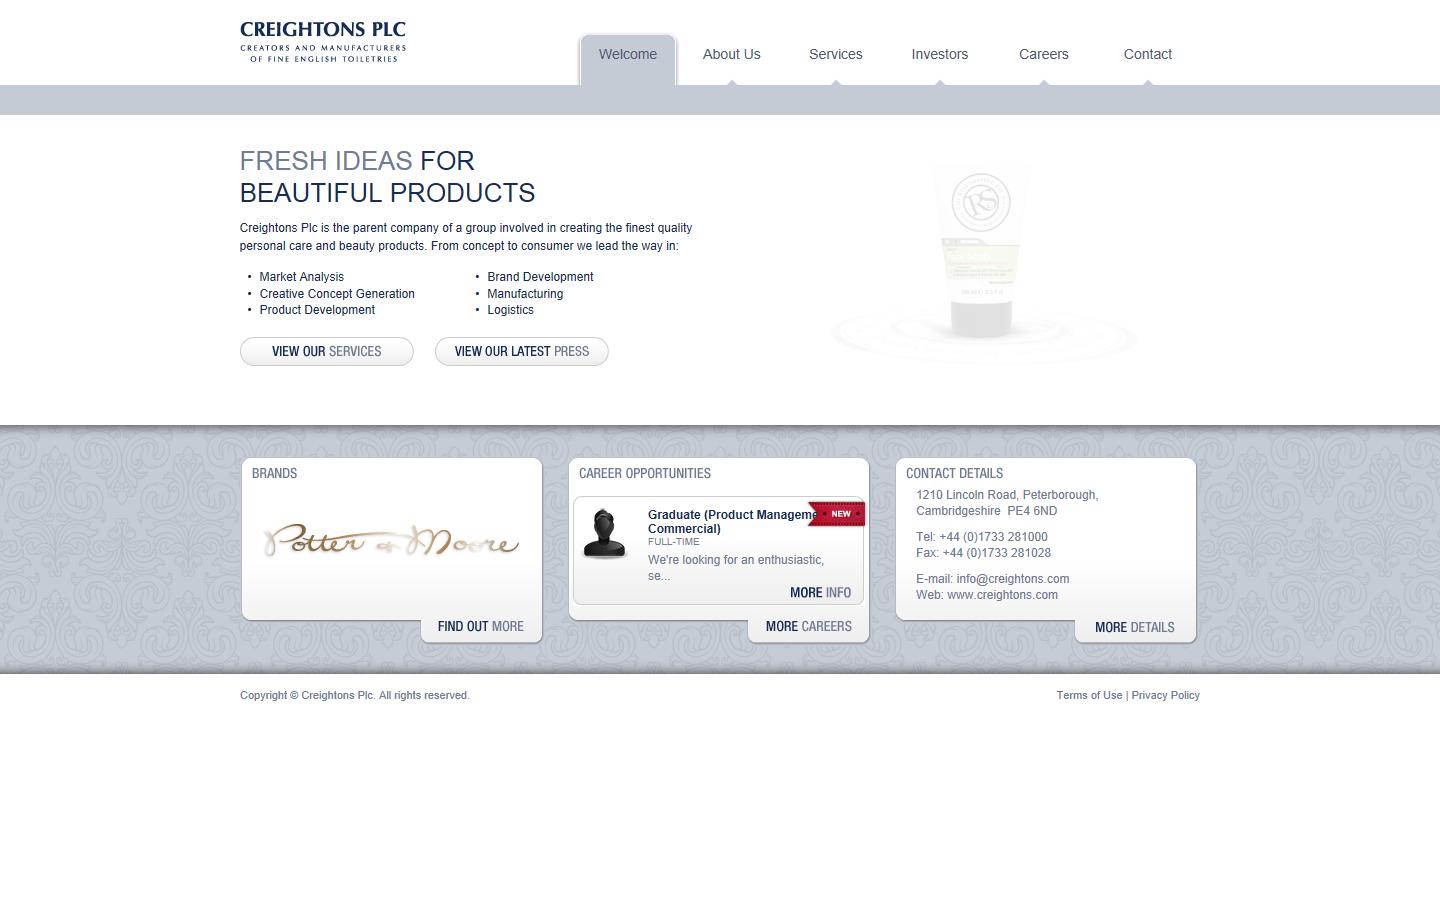Viewport: 1440px width, 900px height.
Task: Click the VIEW OUR LATEST PRESS button
Action: [x=521, y=351]
